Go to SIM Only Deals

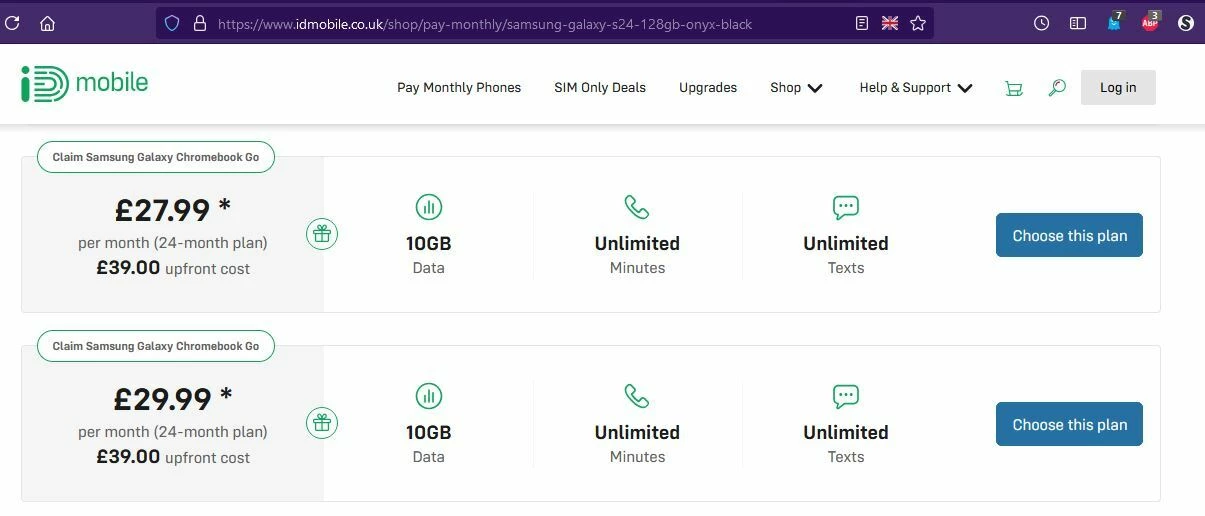pyautogui.click(x=600, y=88)
